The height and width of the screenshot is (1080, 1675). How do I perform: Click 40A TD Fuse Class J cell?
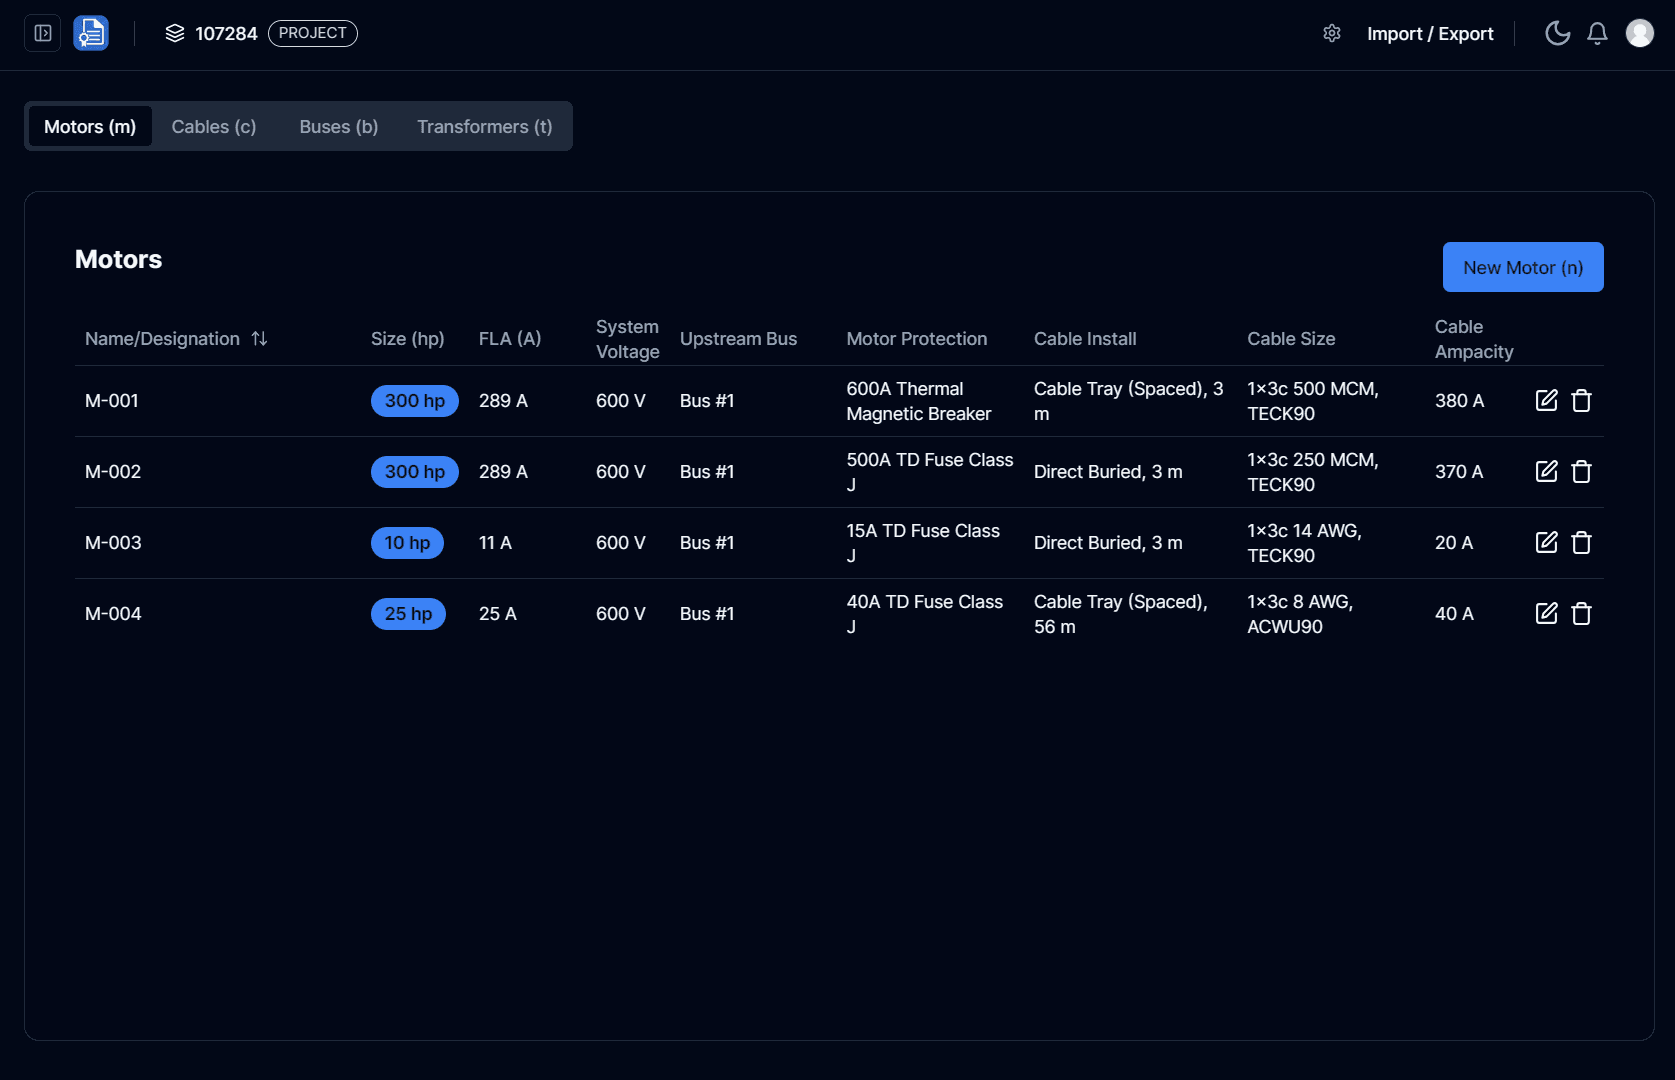click(925, 614)
